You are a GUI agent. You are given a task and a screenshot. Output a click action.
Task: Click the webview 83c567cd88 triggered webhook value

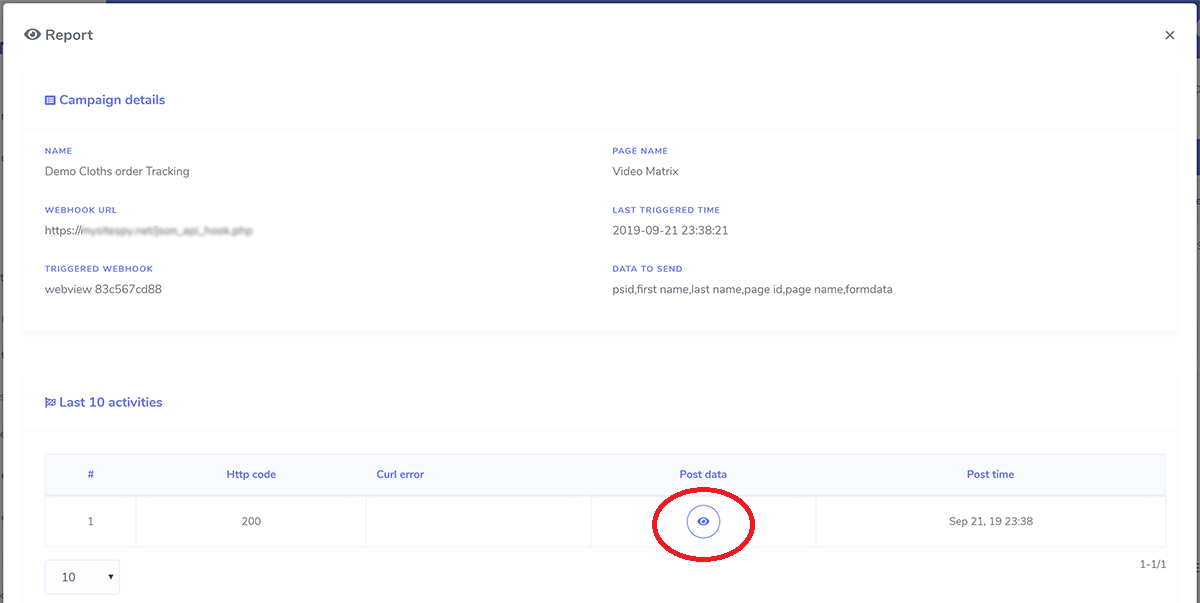click(105, 288)
